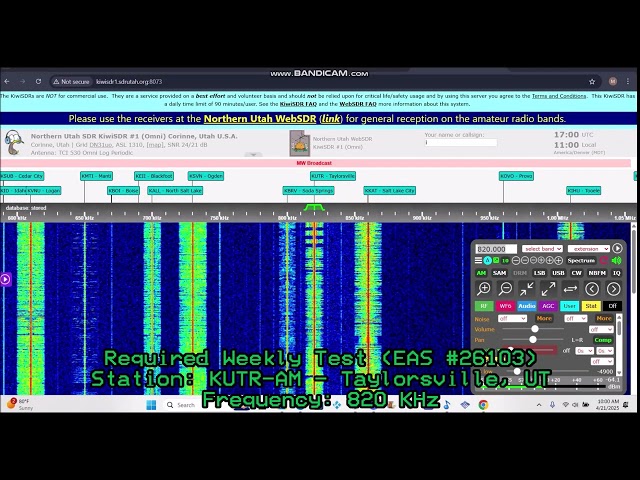Open the Windows Start button

tap(151, 404)
